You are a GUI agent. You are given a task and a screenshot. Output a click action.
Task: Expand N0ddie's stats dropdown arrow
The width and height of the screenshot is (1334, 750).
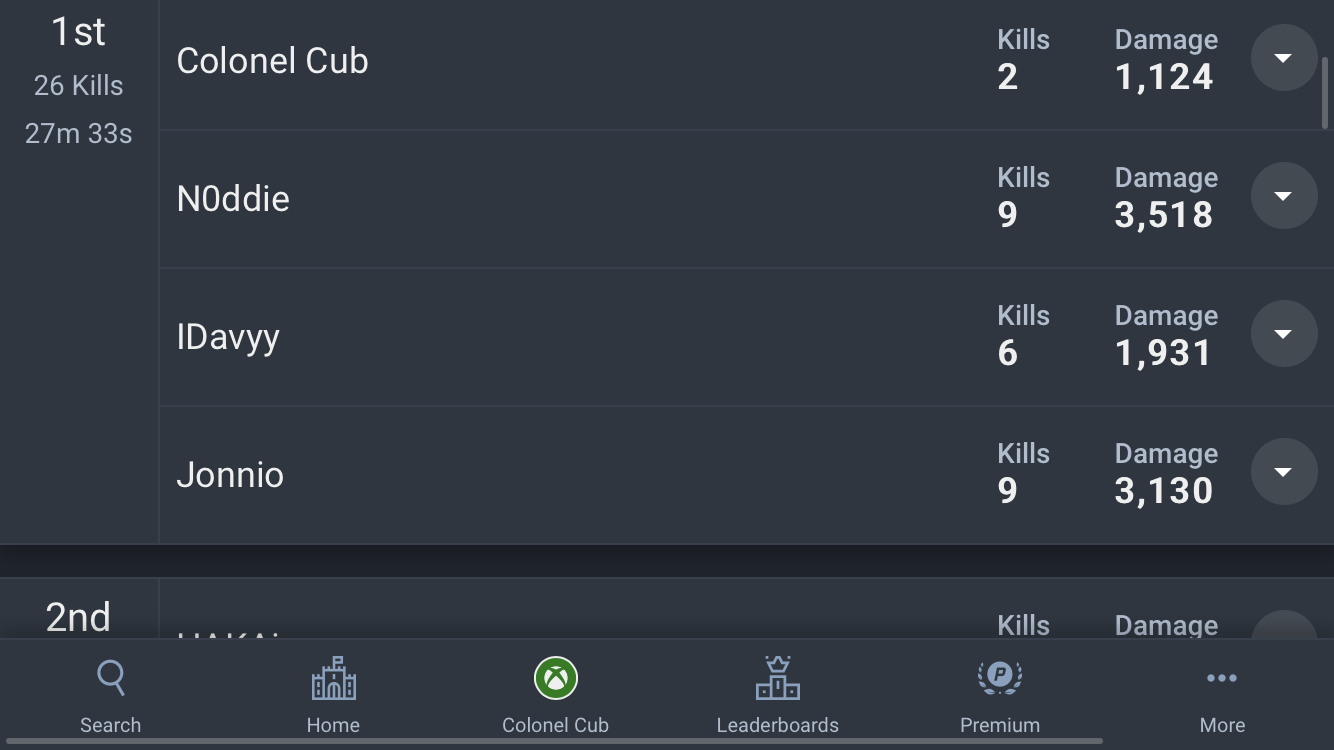1284,196
